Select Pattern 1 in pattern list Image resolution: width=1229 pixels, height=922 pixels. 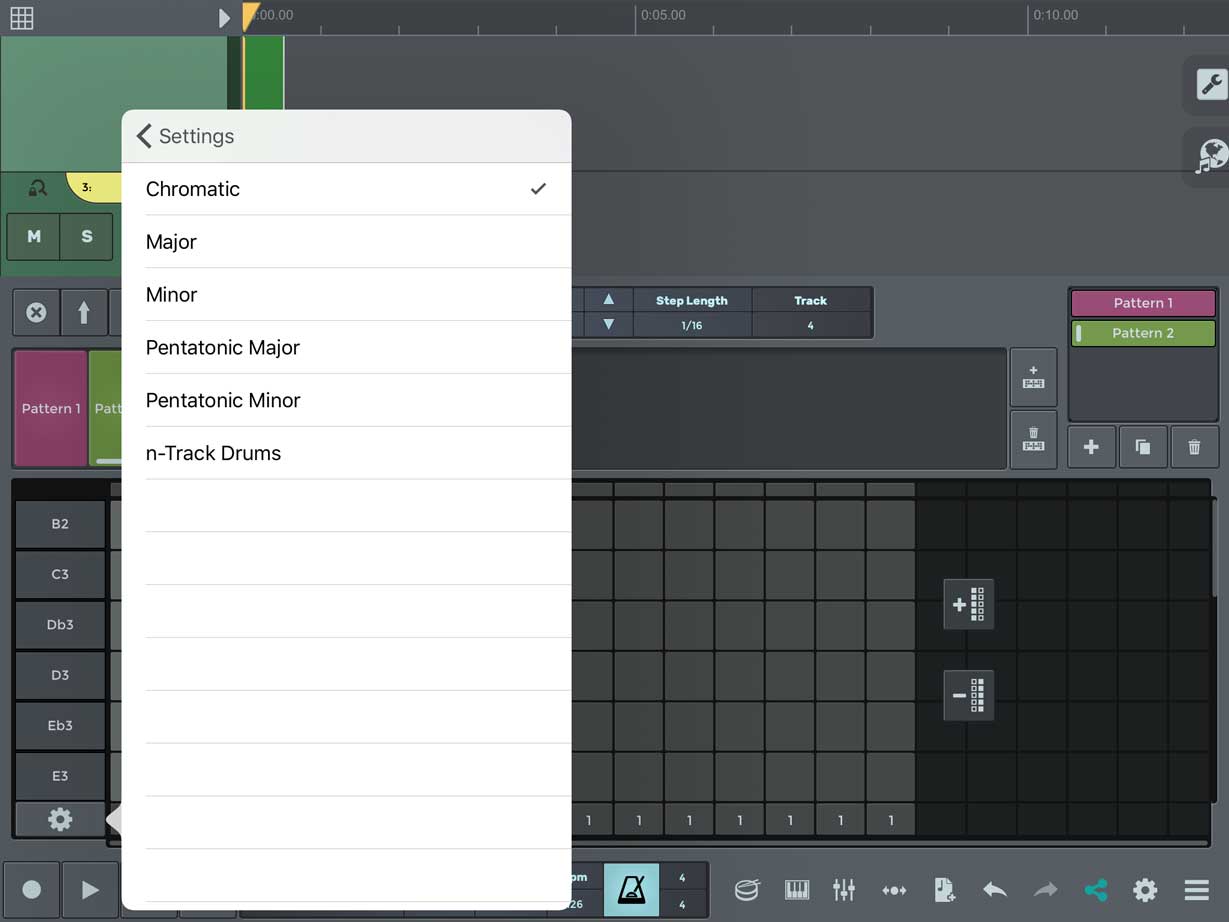coord(1143,303)
